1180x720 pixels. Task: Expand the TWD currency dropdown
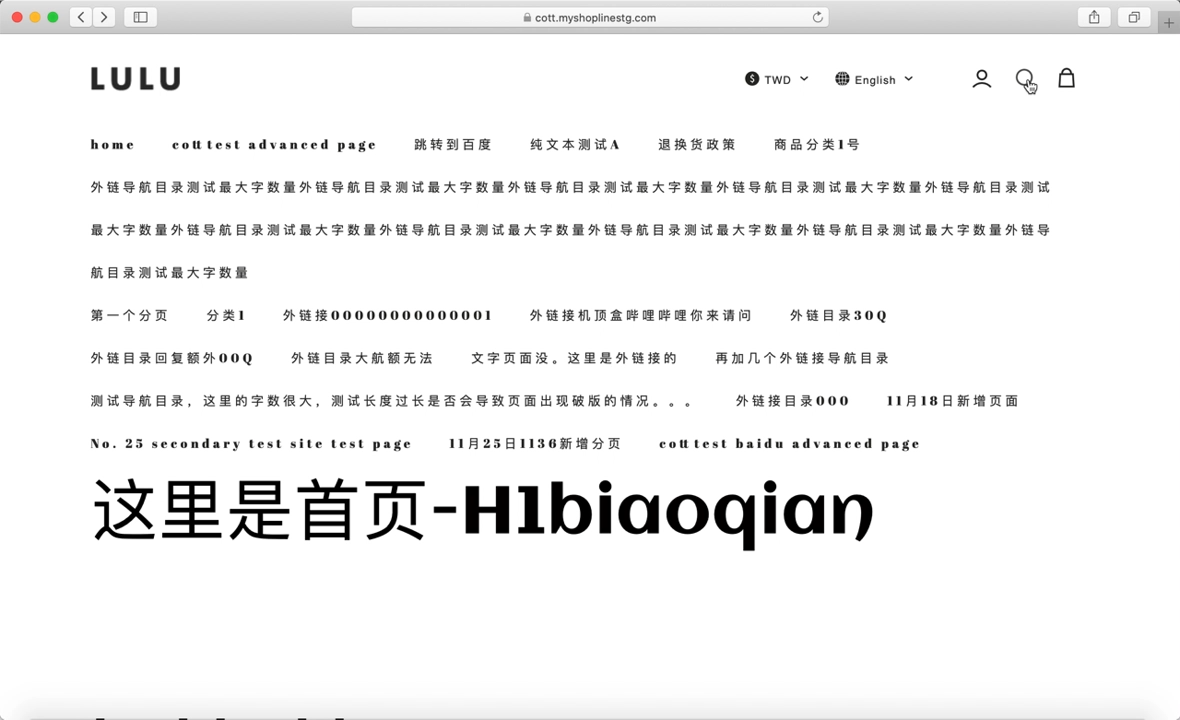[777, 79]
